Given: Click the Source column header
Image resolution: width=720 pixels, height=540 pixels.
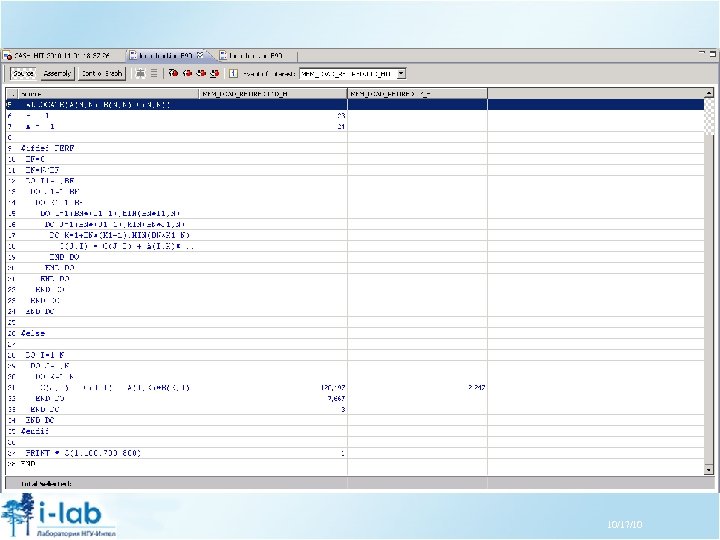Looking at the screenshot, I should coord(108,94).
